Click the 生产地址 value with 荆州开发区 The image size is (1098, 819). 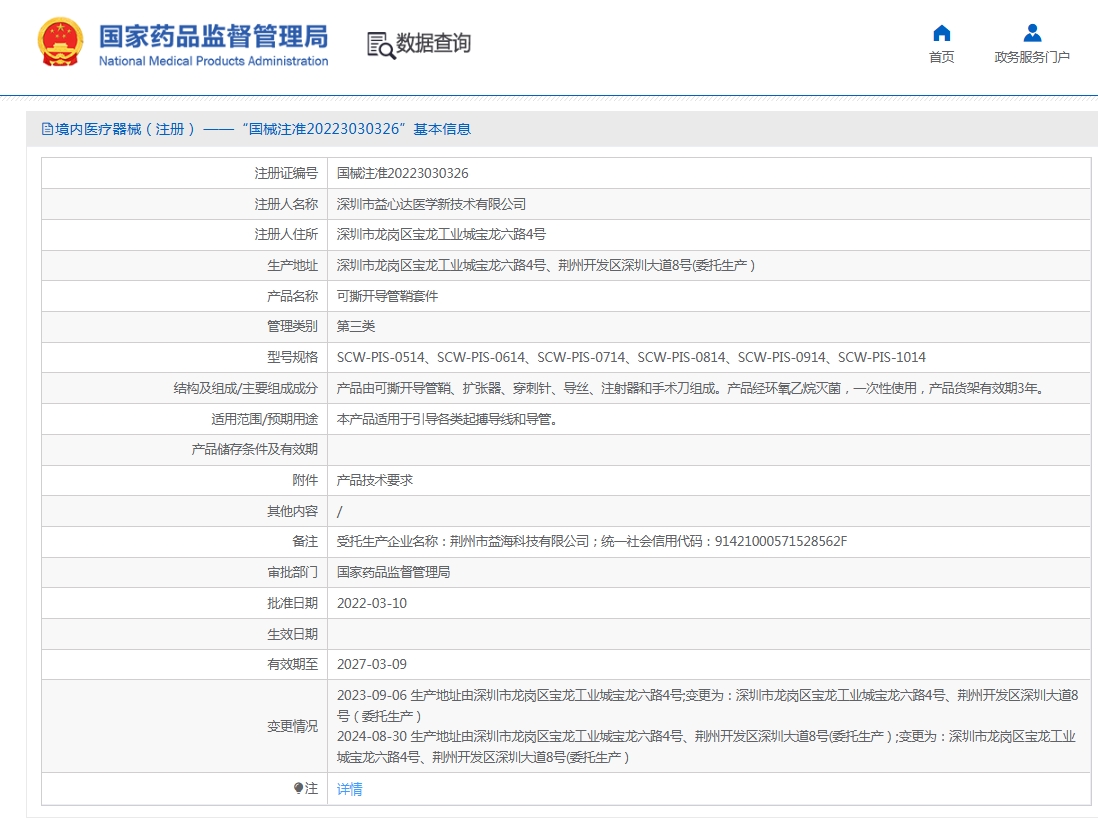click(545, 265)
